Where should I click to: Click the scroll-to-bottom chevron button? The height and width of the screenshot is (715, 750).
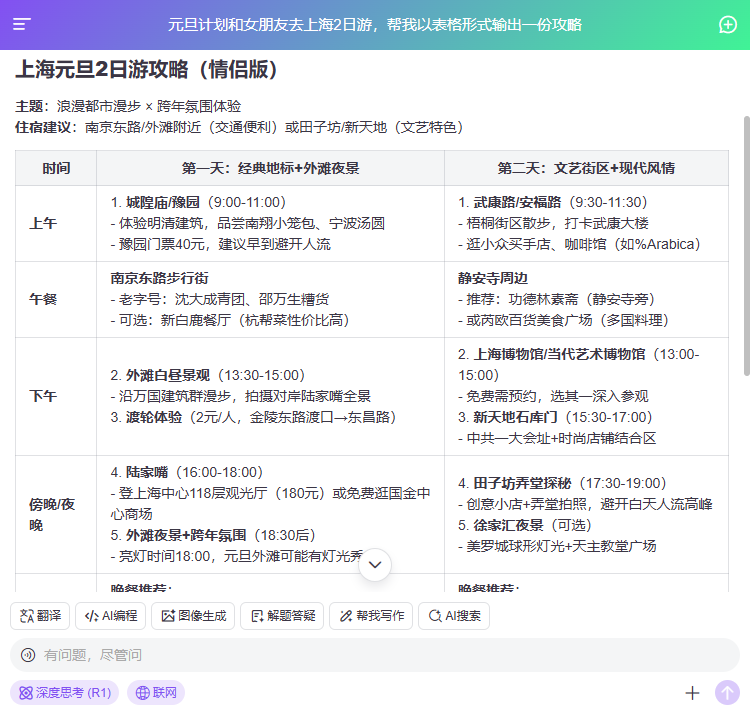(375, 565)
